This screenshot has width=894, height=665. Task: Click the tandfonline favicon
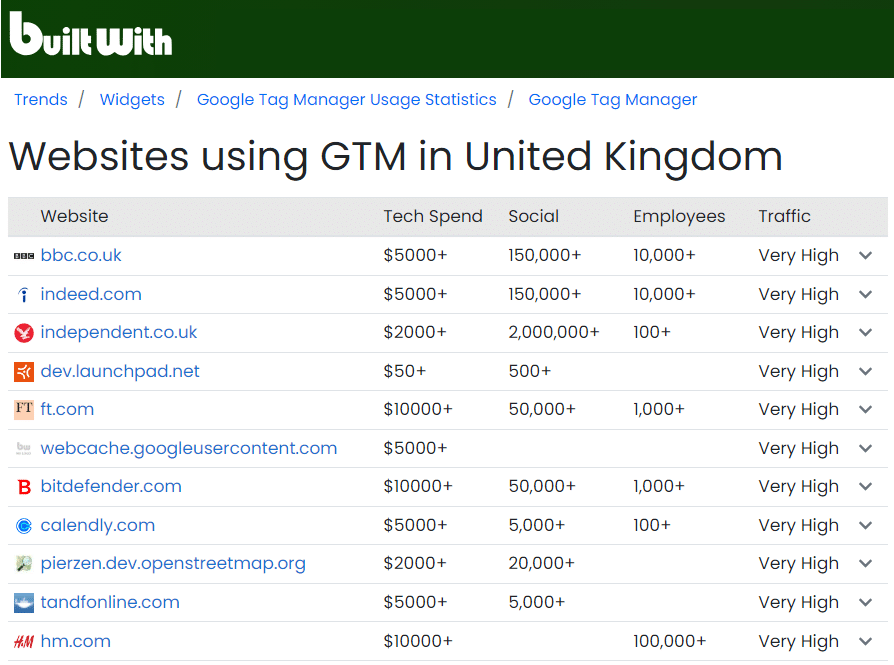pyautogui.click(x=24, y=603)
